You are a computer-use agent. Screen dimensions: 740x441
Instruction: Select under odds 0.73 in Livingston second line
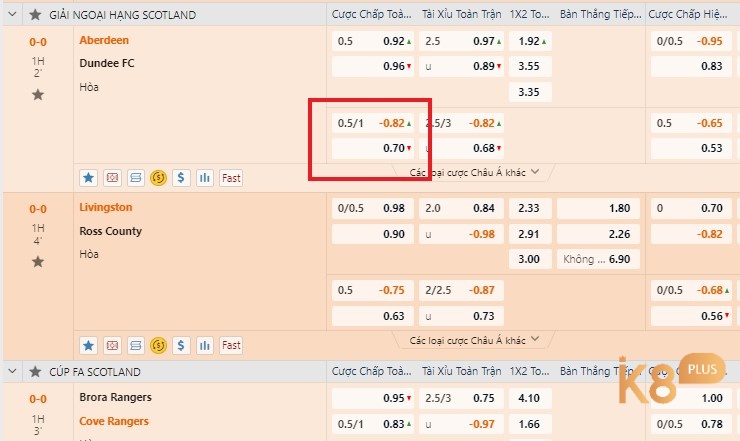[x=461, y=316]
